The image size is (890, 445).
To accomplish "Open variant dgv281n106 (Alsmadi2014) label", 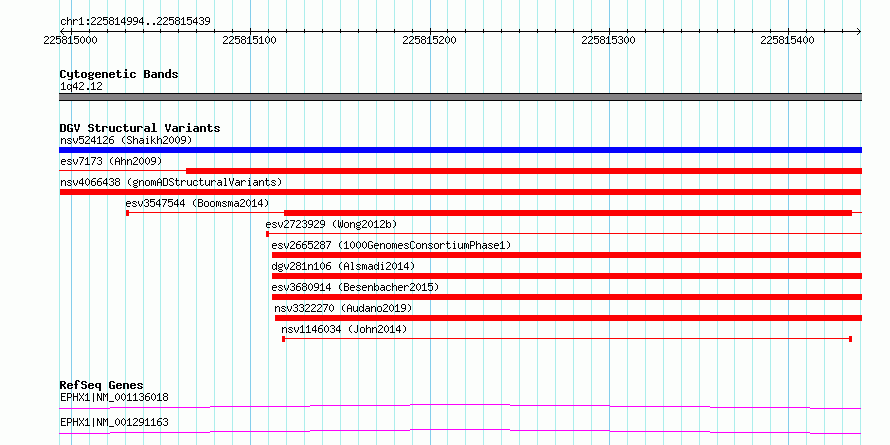I will 343,266.
